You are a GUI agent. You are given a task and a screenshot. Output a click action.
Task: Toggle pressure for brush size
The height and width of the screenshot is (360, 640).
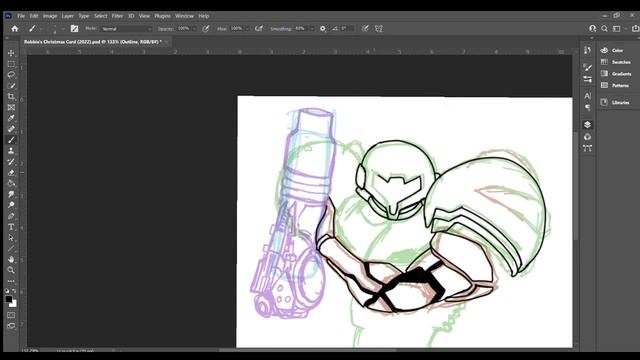pos(365,29)
